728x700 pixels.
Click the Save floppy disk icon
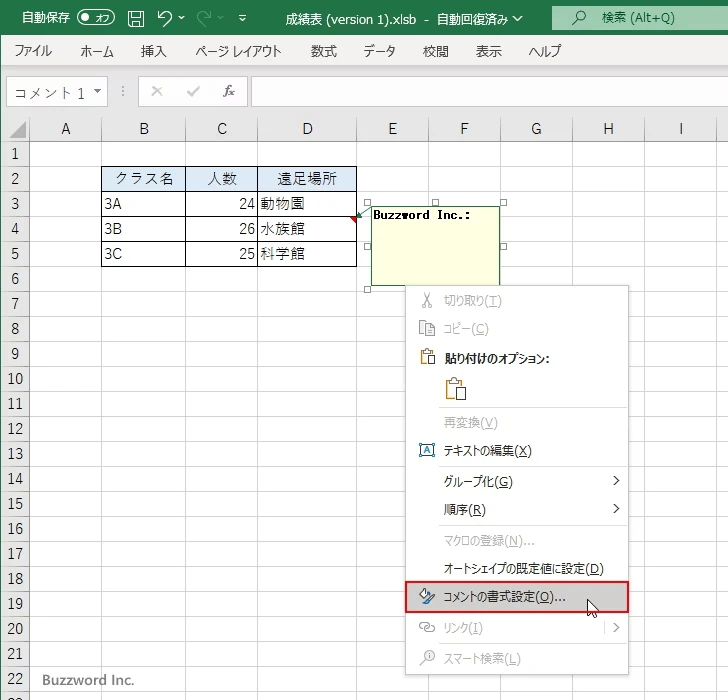[136, 19]
